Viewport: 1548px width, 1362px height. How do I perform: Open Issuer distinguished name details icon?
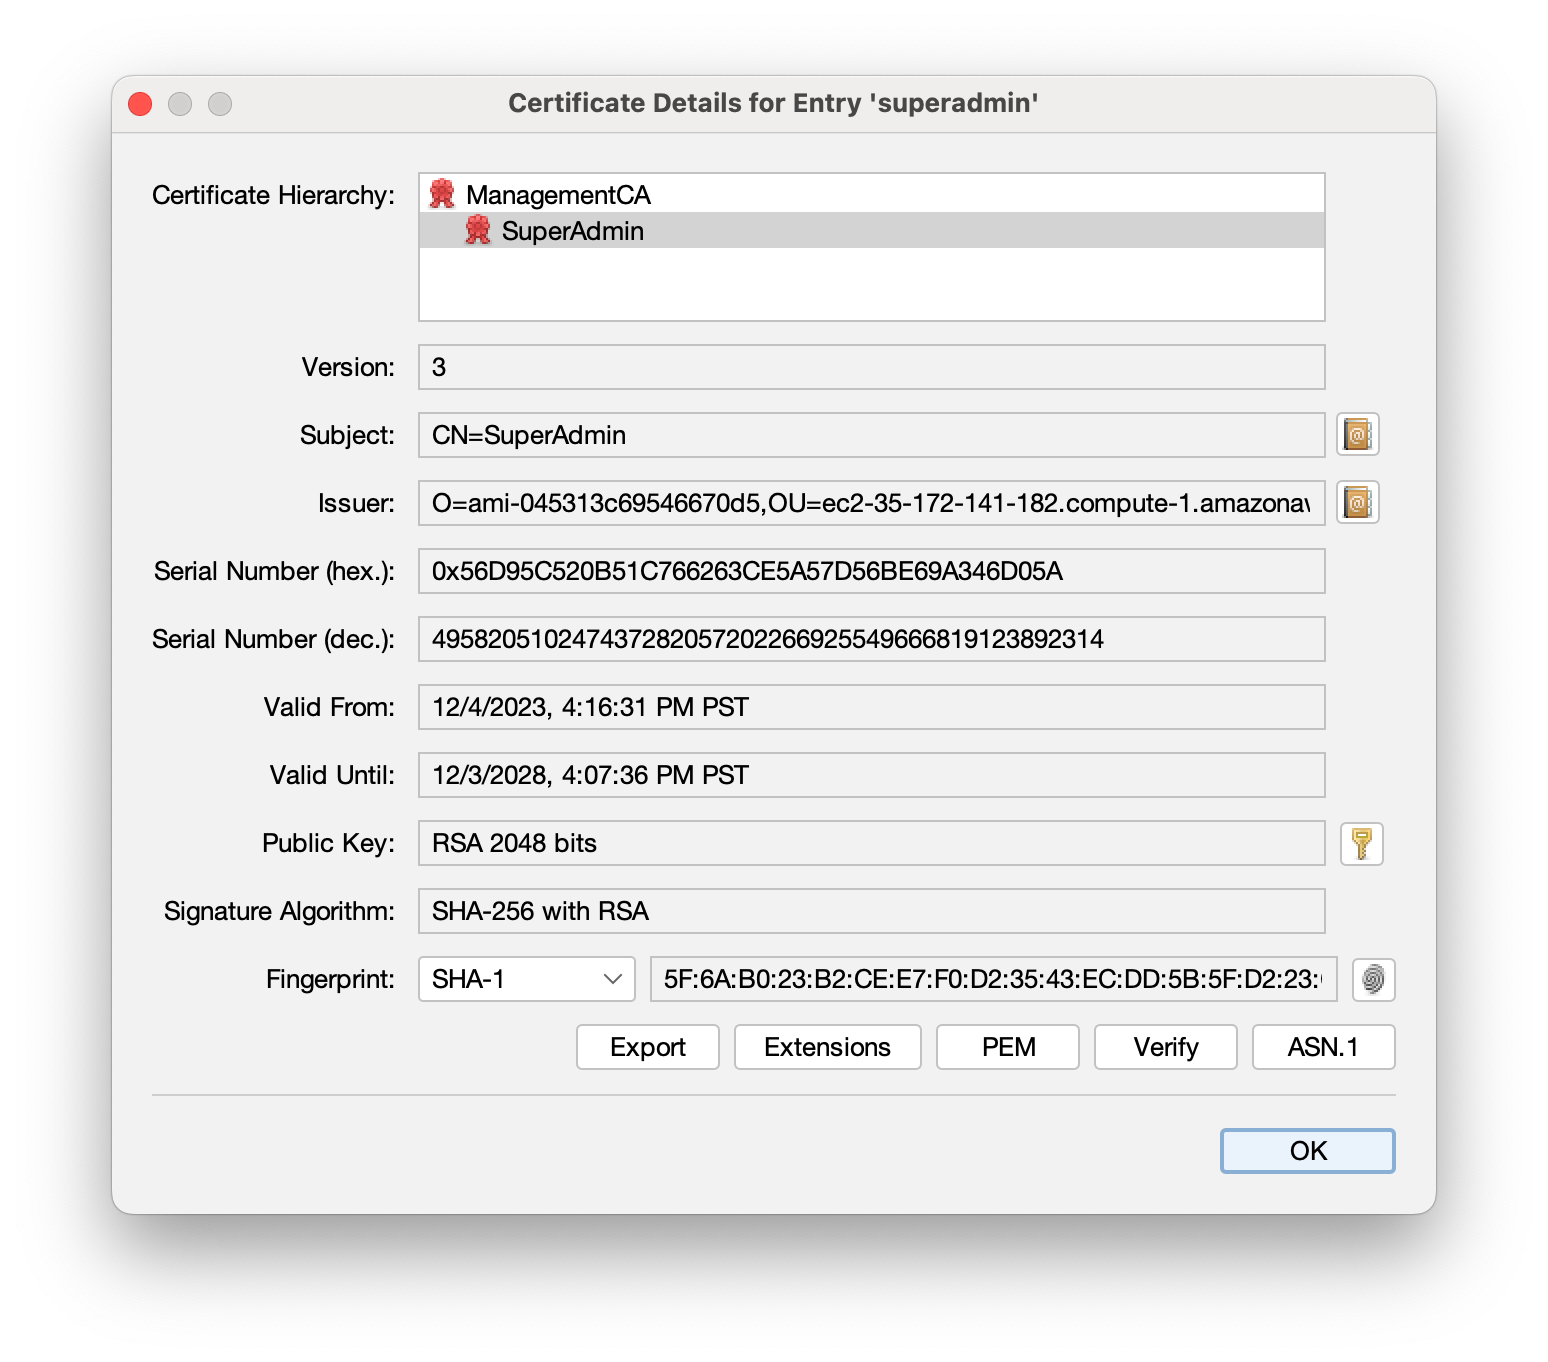pos(1357,503)
